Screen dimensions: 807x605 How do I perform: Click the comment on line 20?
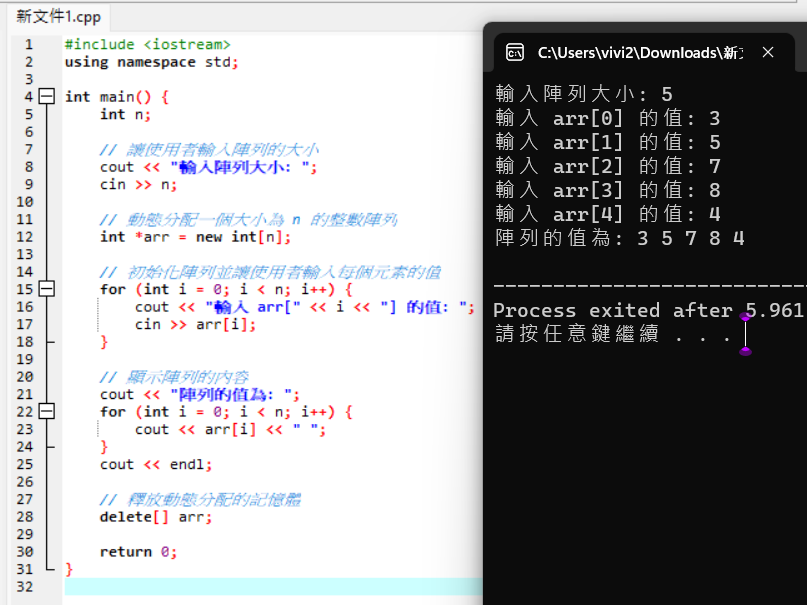174,377
